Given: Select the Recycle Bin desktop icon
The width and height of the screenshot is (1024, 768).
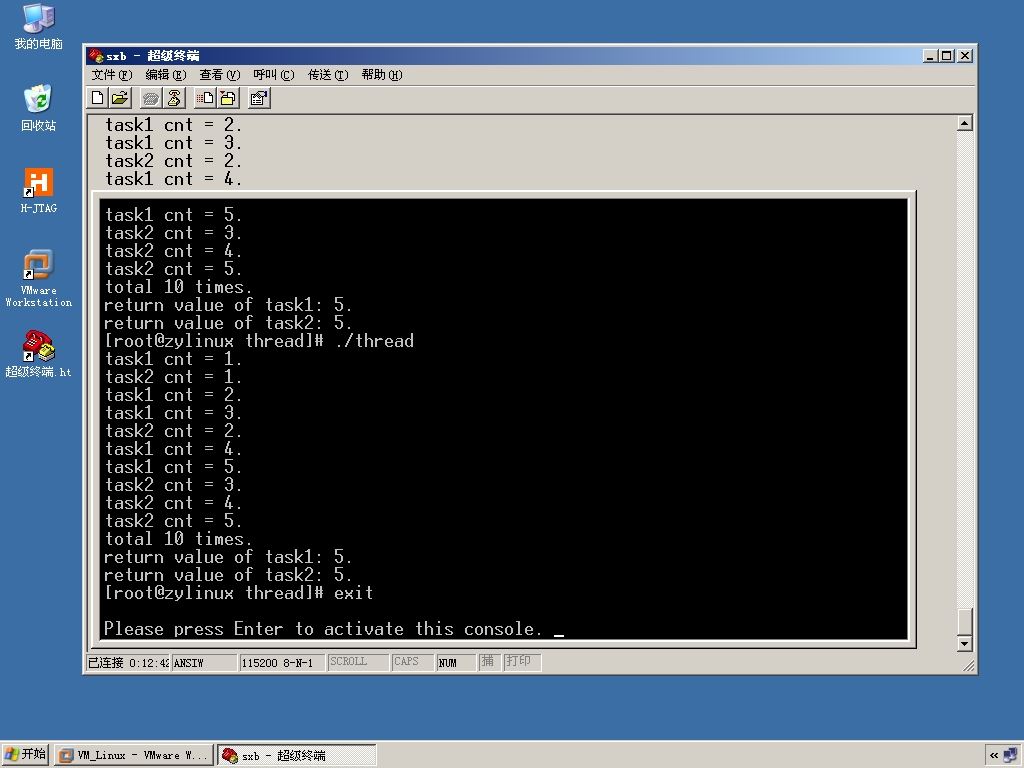Looking at the screenshot, I should pos(39,108).
